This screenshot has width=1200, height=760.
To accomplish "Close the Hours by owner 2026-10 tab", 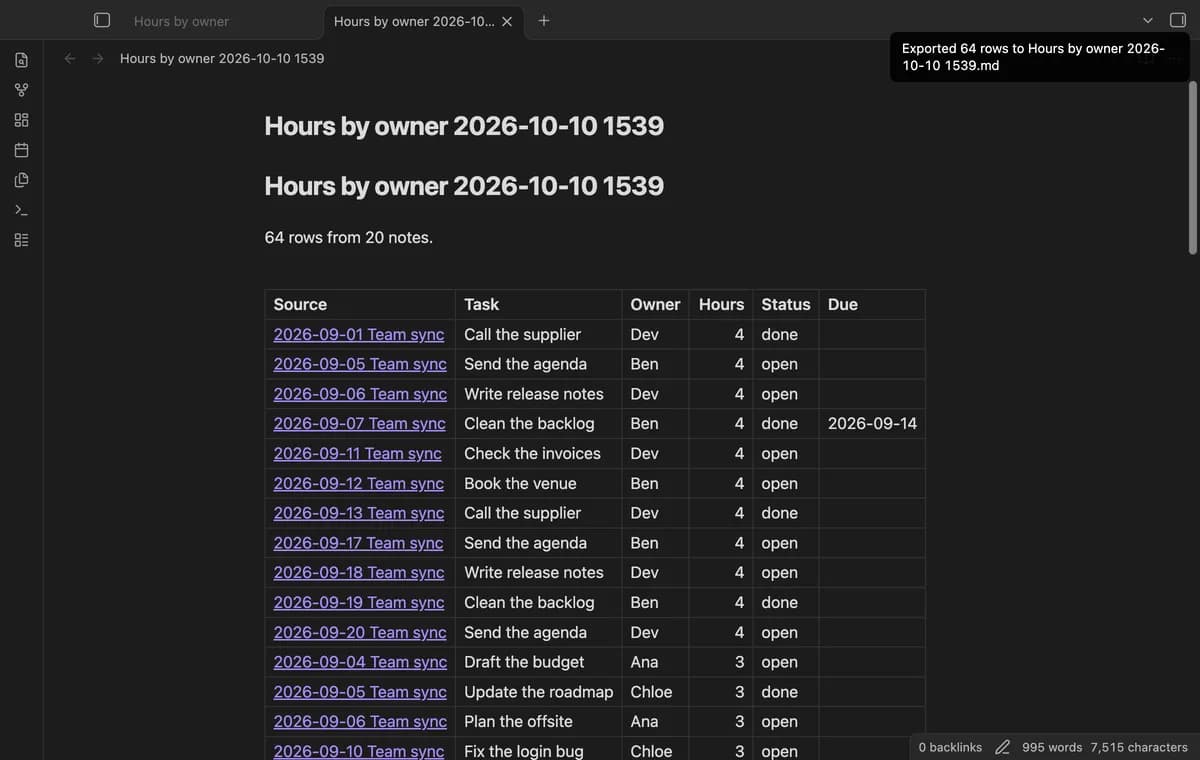I will [x=507, y=21].
